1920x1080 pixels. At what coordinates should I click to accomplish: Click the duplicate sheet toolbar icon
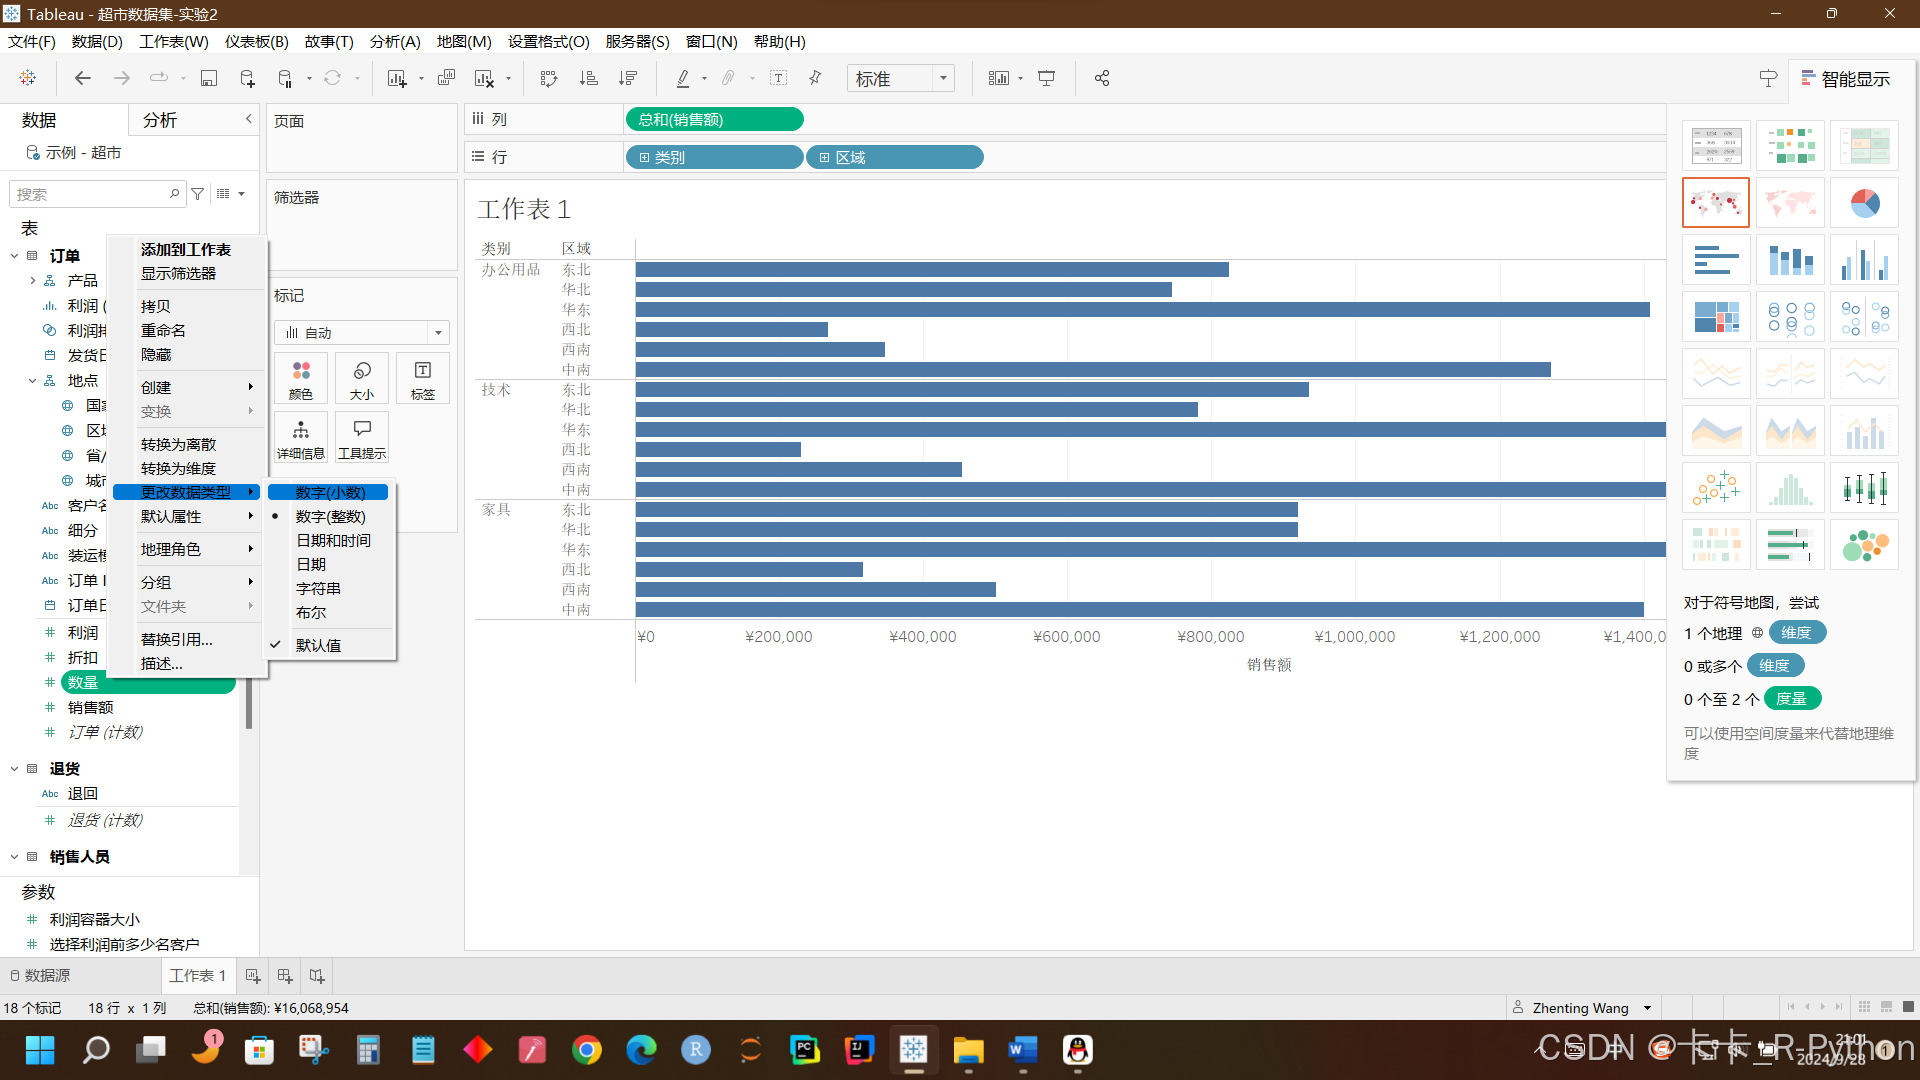tap(447, 78)
